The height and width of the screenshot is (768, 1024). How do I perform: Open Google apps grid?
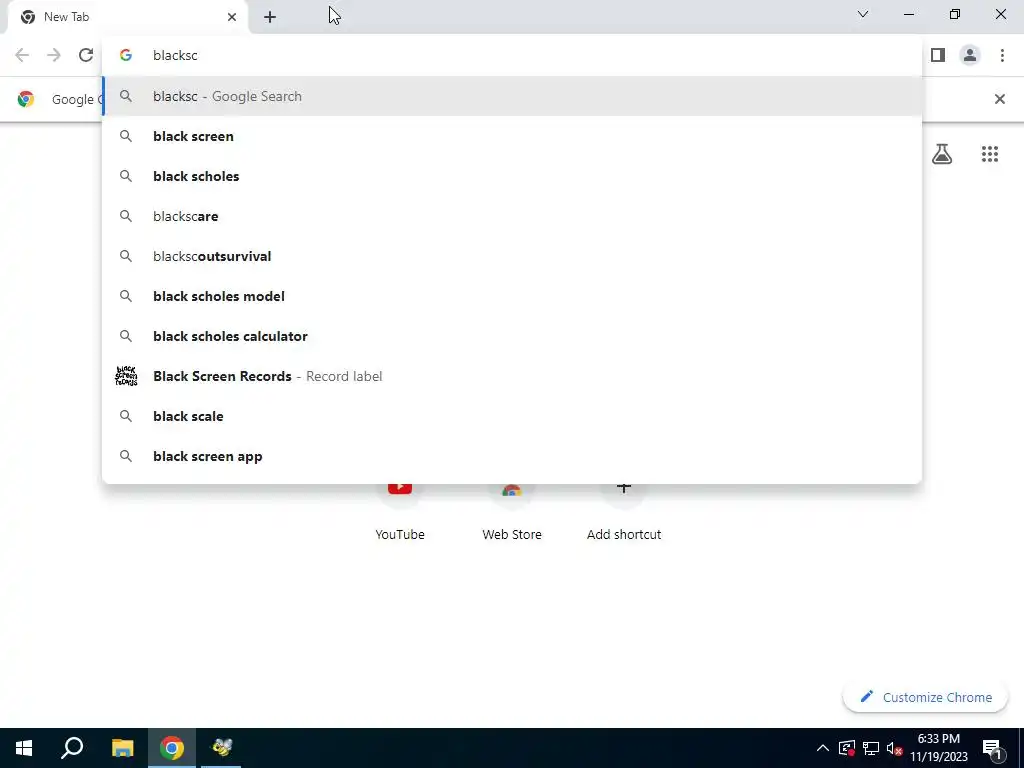pyautogui.click(x=989, y=154)
